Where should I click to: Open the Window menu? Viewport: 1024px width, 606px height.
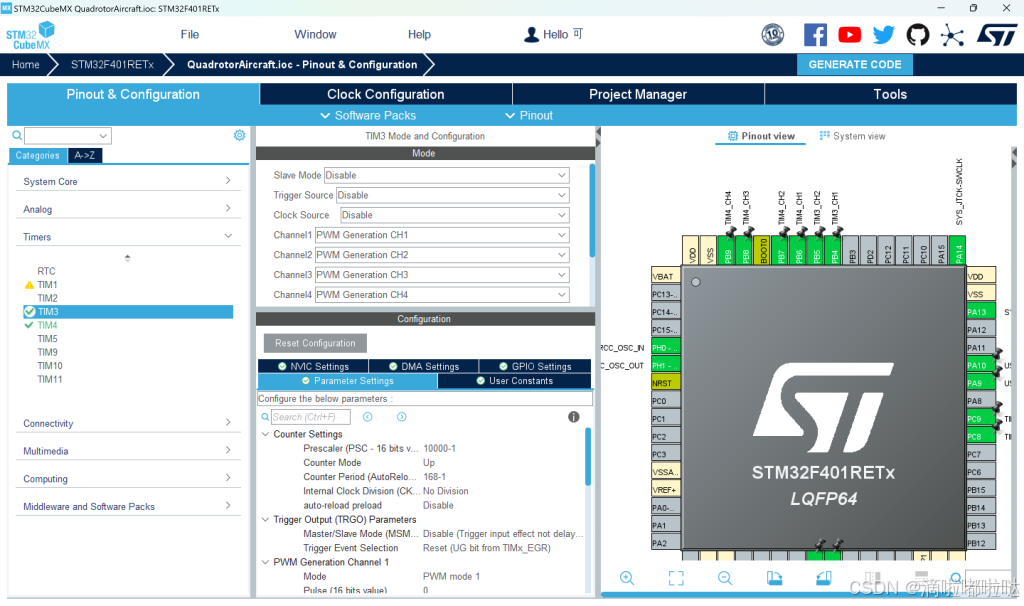pos(315,35)
